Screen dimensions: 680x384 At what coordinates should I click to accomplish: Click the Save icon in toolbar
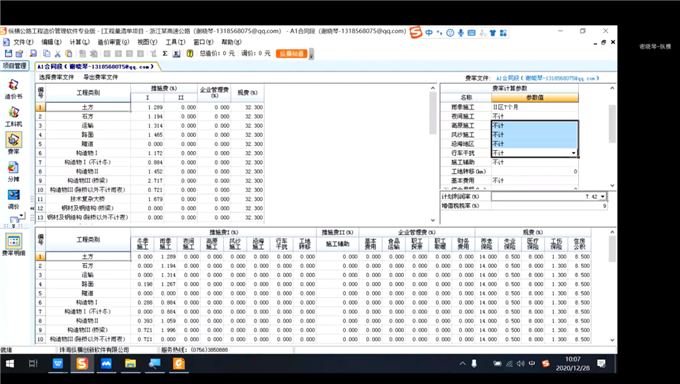8,53
